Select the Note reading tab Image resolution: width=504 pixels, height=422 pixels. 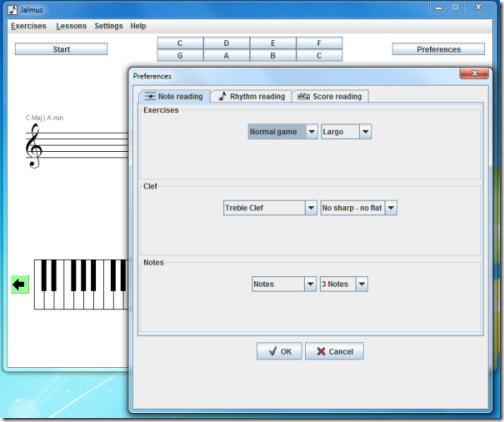[174, 96]
